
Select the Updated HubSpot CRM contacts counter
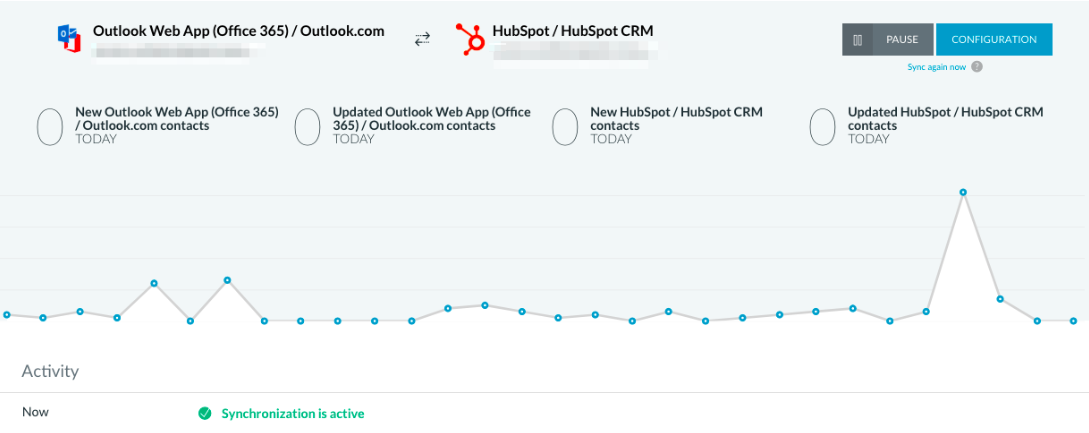tap(823, 126)
